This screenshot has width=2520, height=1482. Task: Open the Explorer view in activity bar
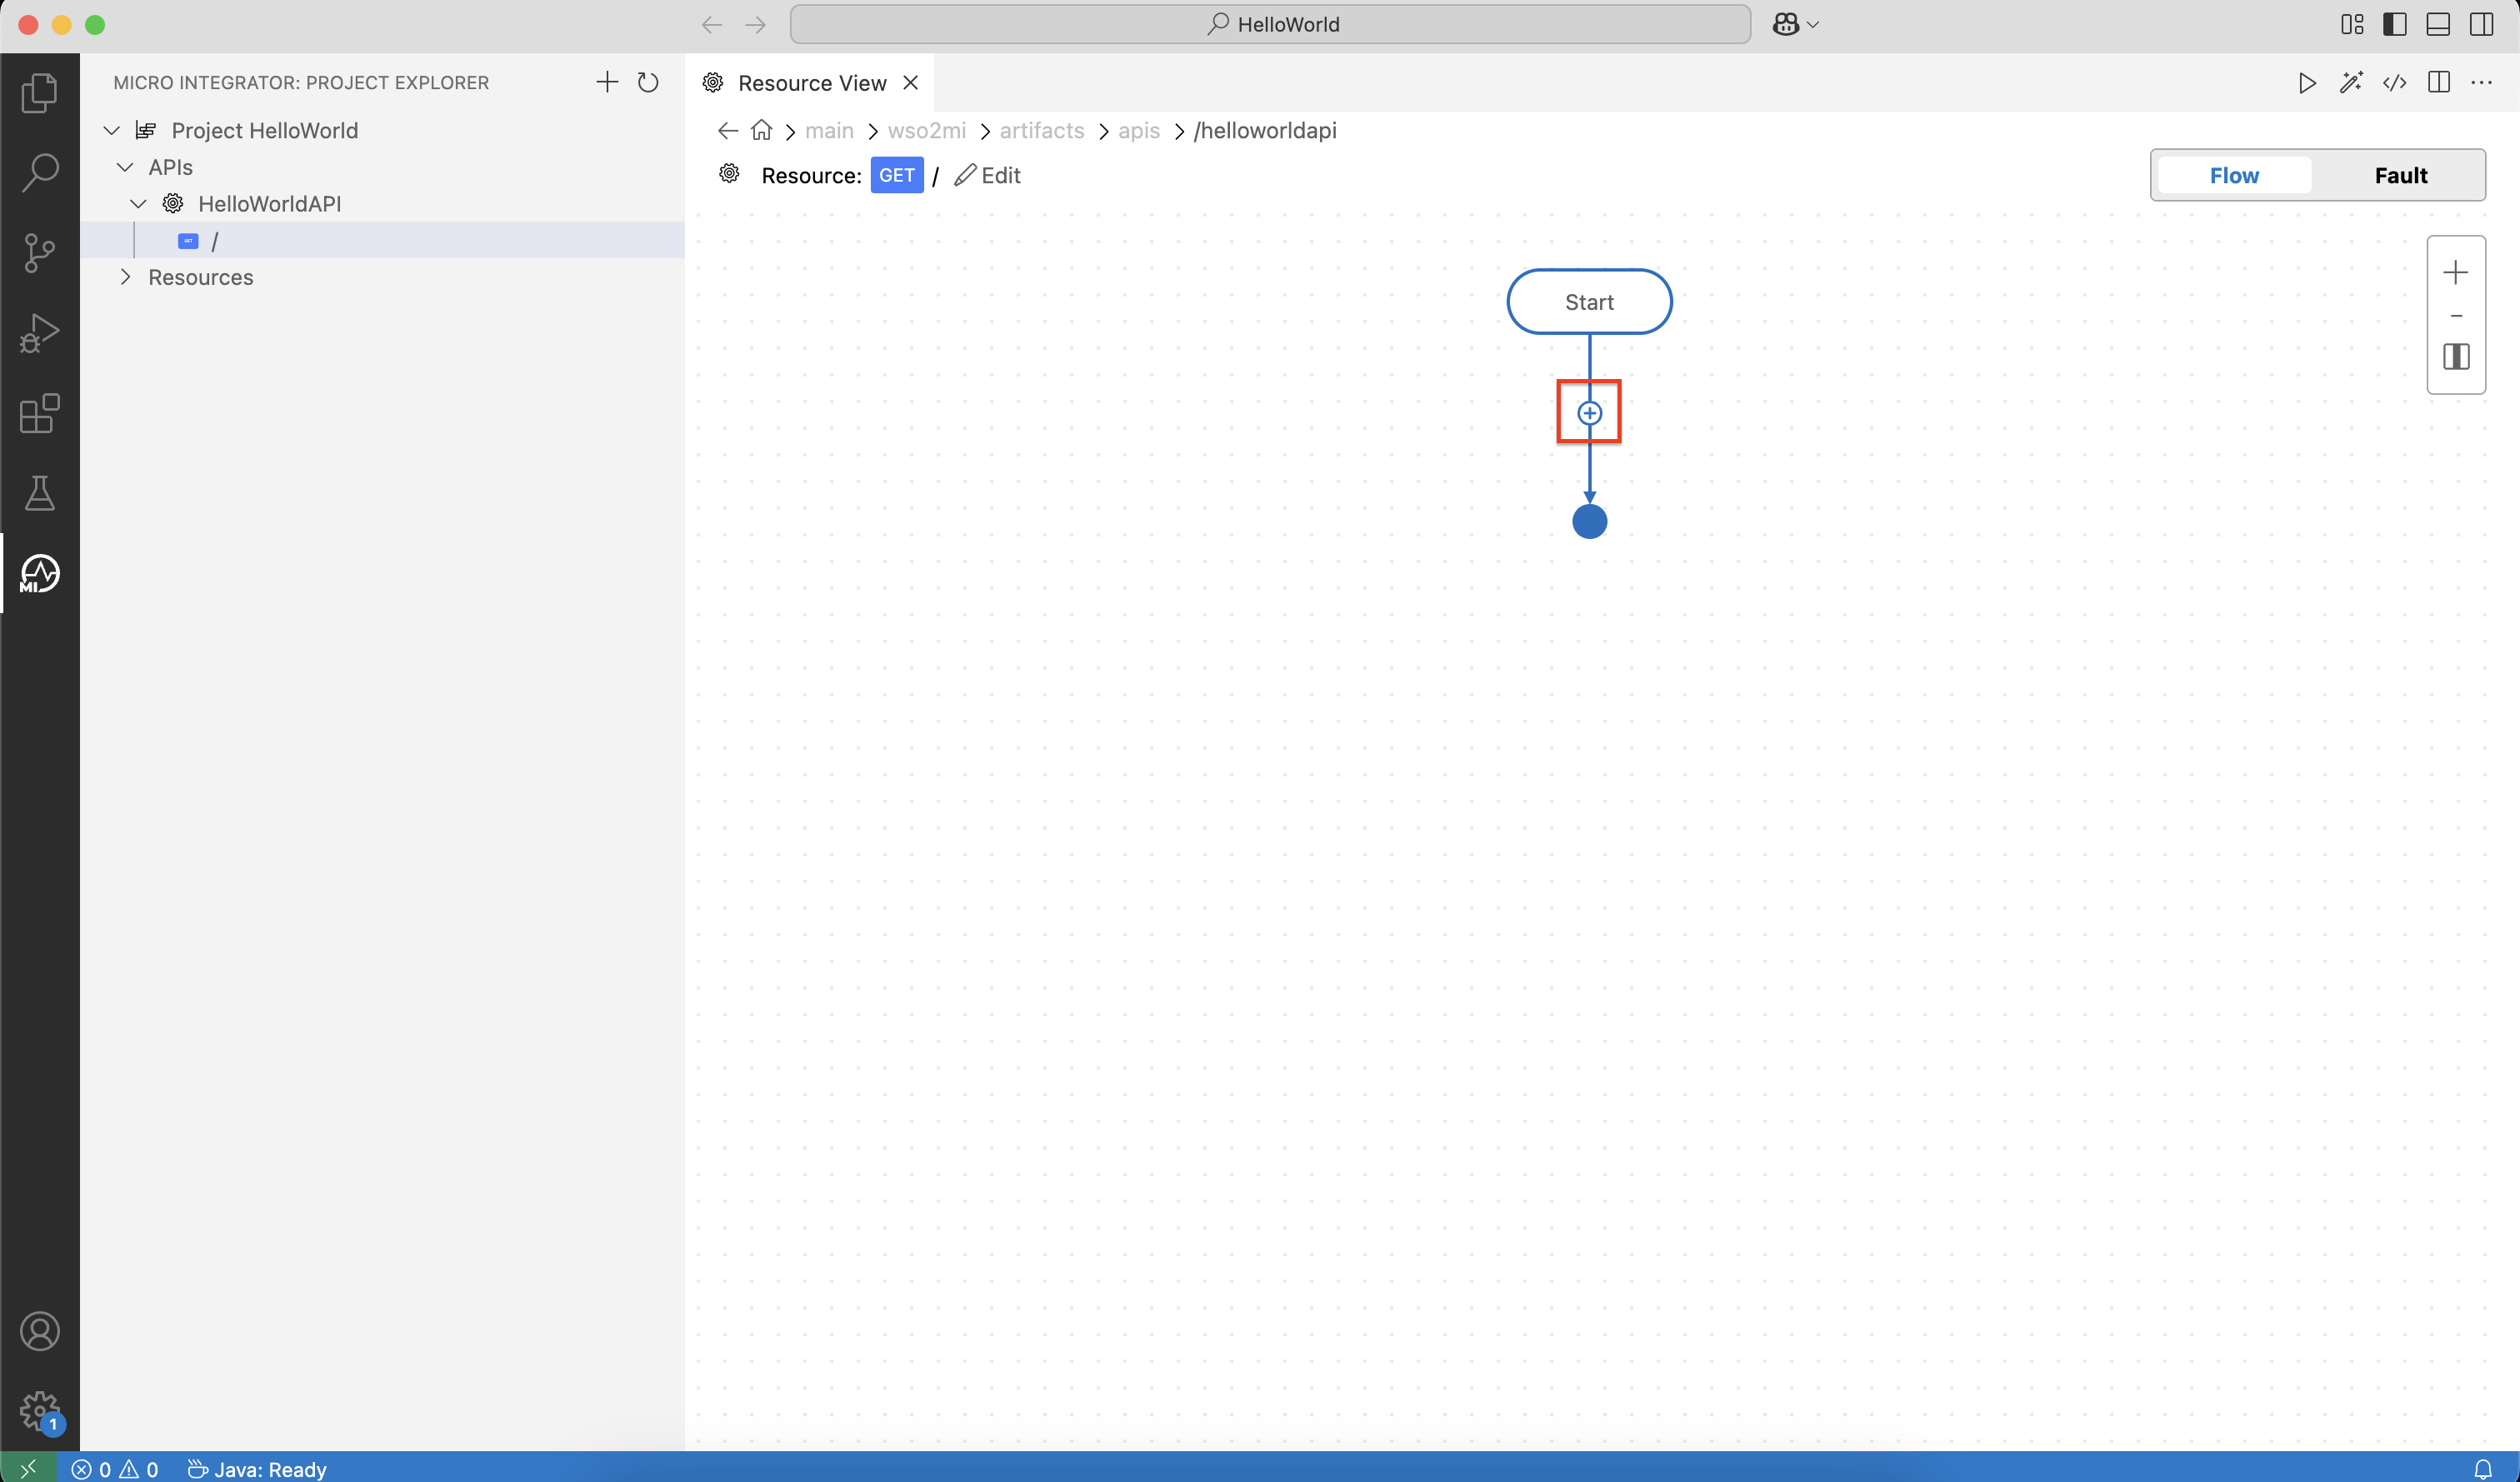point(39,93)
